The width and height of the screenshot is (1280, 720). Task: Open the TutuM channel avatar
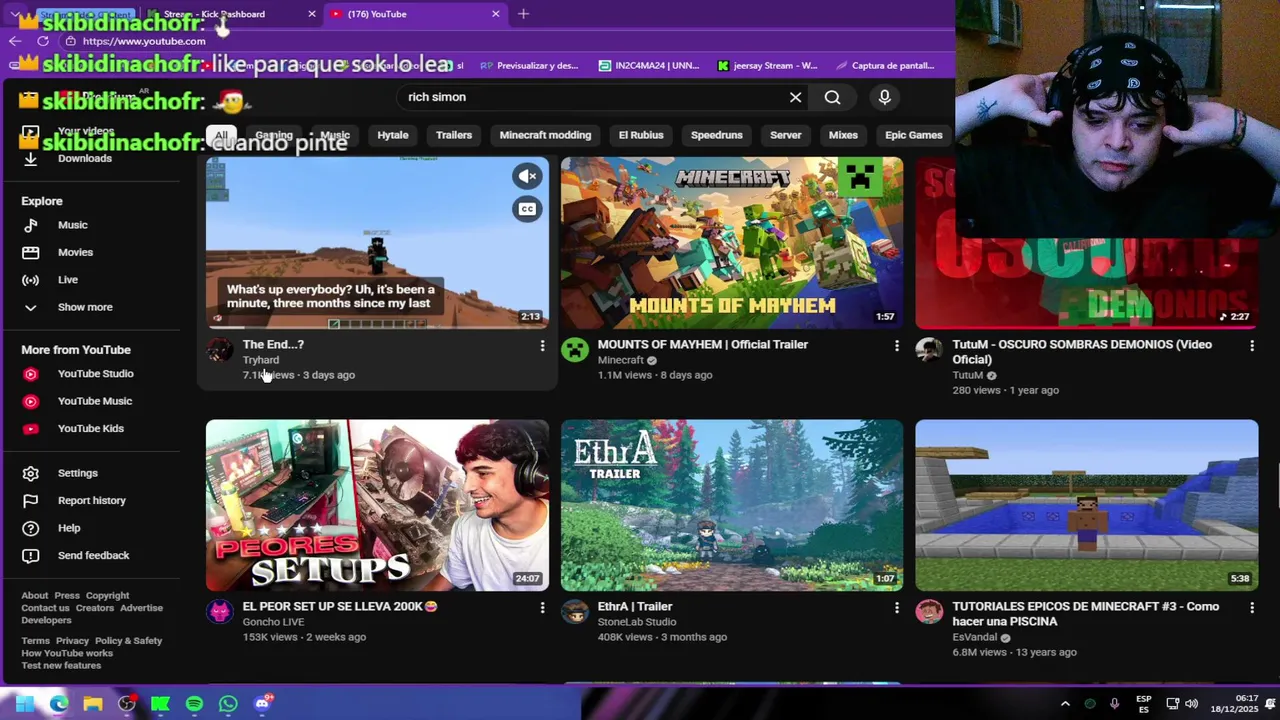coord(929,350)
